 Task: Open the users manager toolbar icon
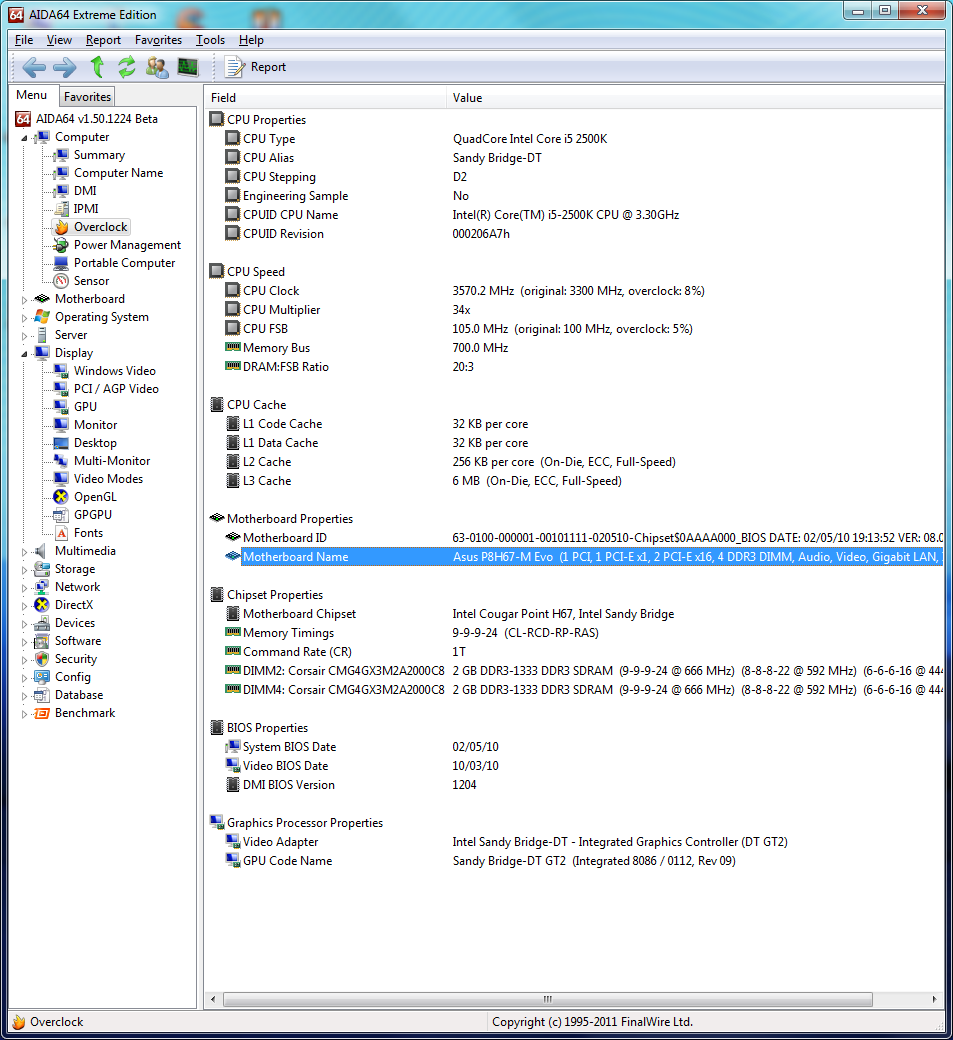click(x=157, y=67)
